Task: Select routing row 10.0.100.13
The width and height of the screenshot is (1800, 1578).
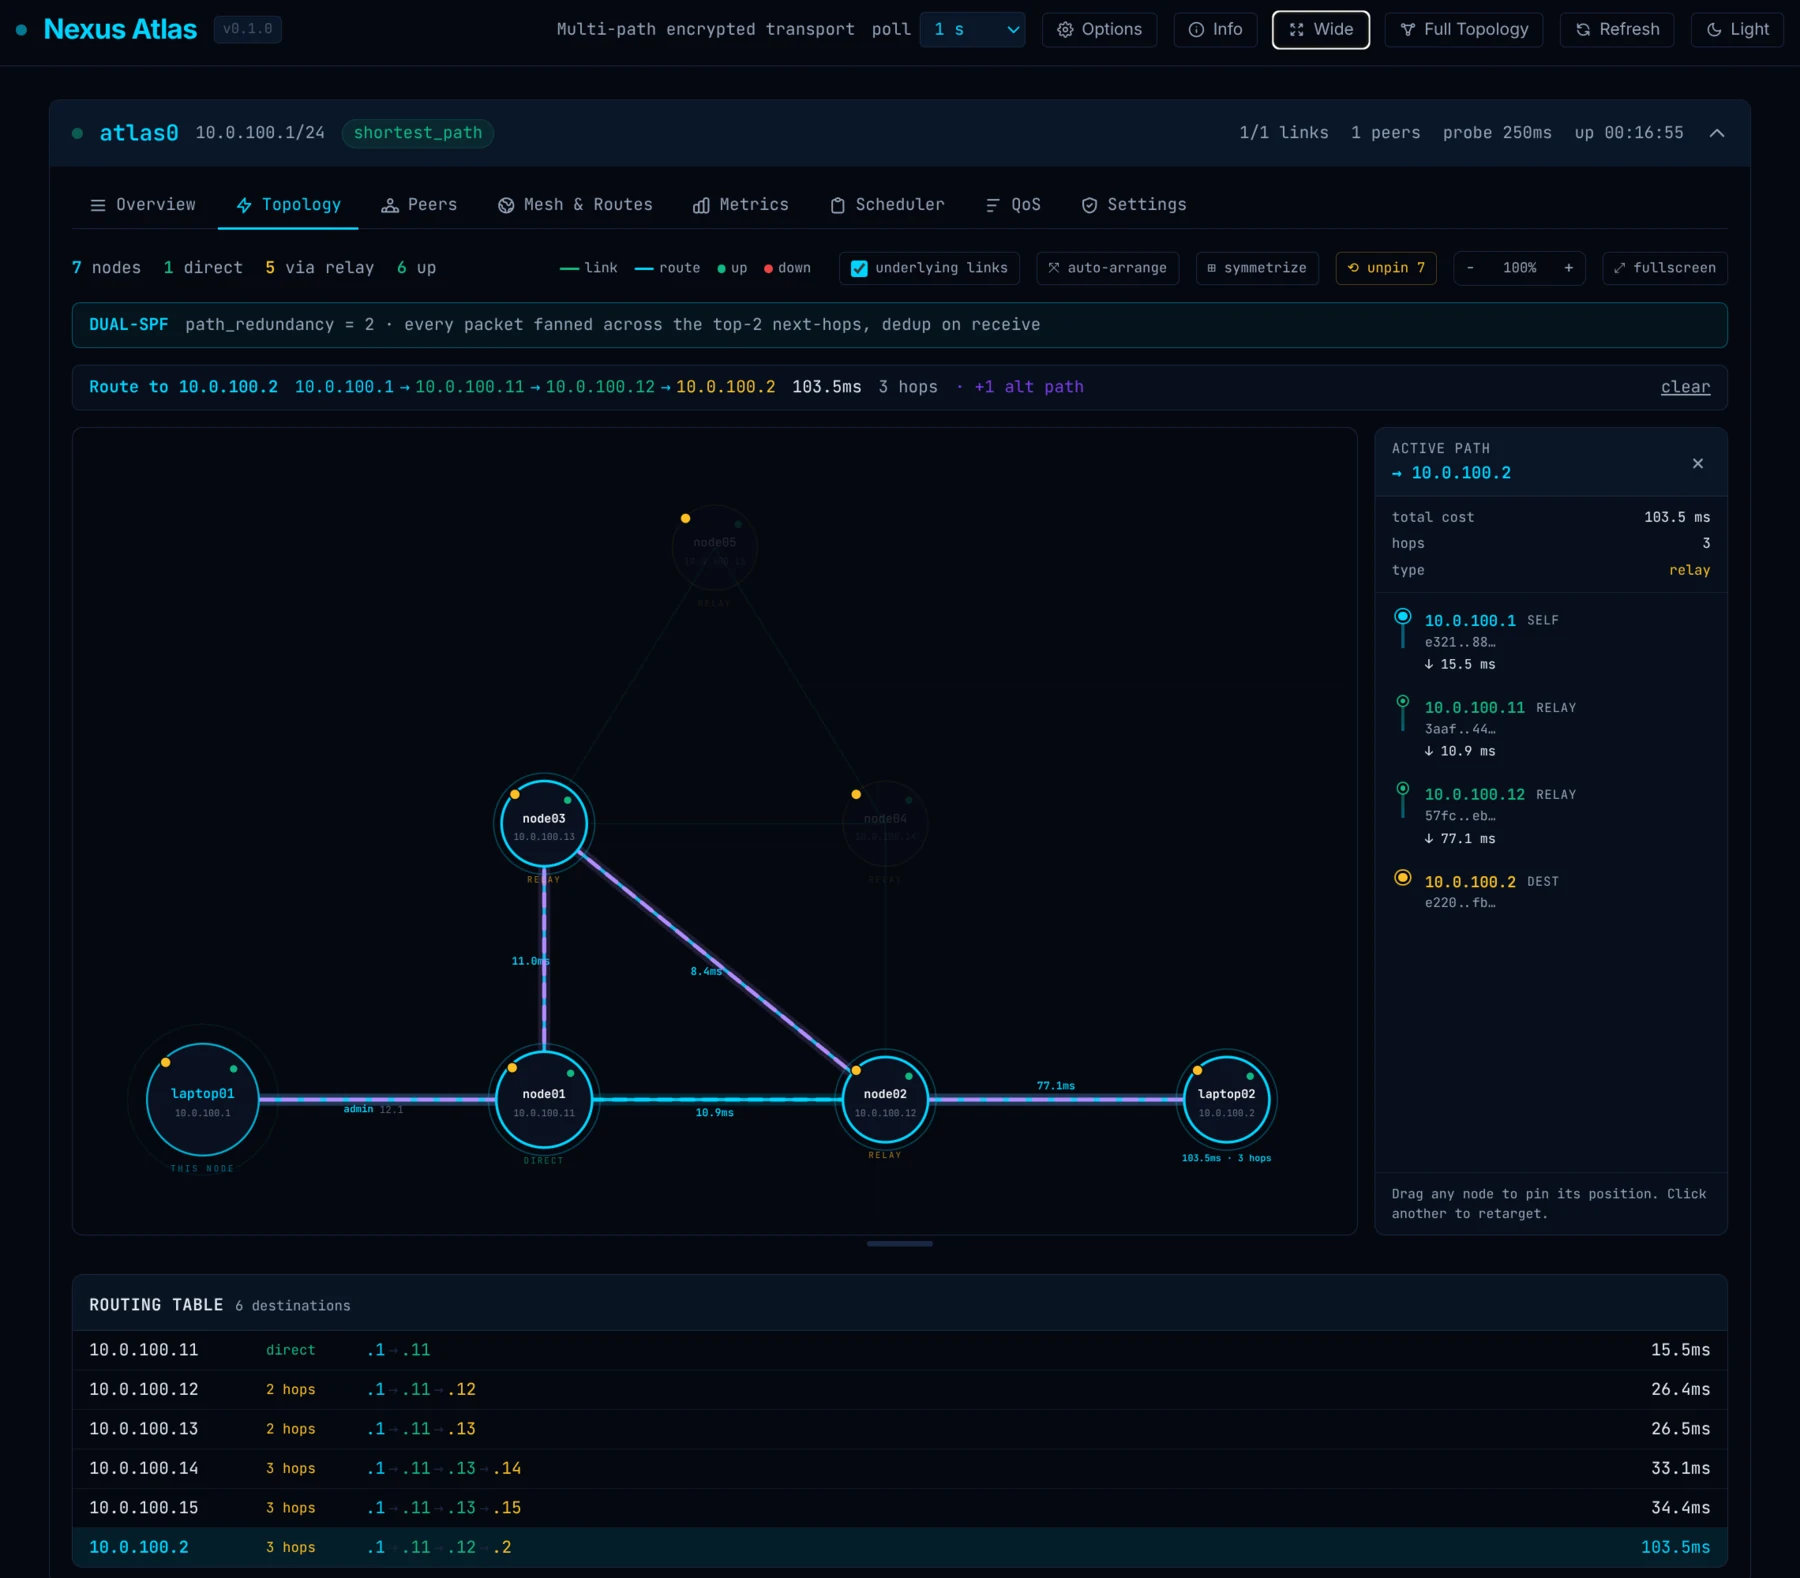Action: (x=900, y=1429)
